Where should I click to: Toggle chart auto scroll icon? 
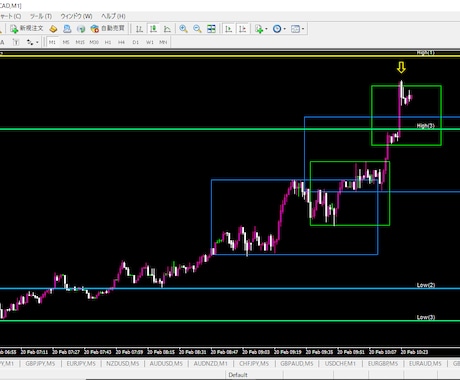[x=229, y=29]
